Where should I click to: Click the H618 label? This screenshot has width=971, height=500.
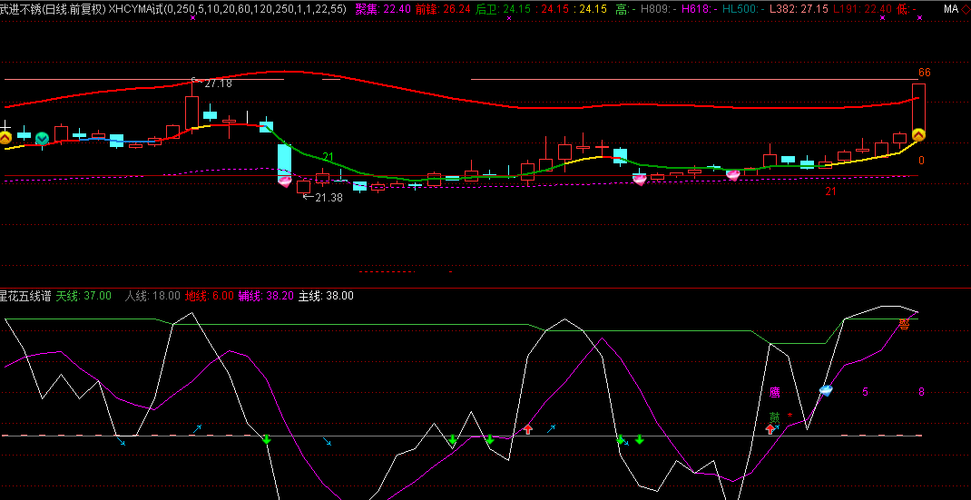pyautogui.click(x=699, y=9)
